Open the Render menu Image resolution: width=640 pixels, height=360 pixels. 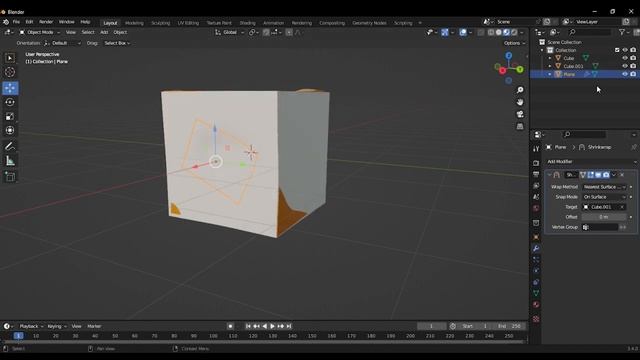[x=46, y=22]
